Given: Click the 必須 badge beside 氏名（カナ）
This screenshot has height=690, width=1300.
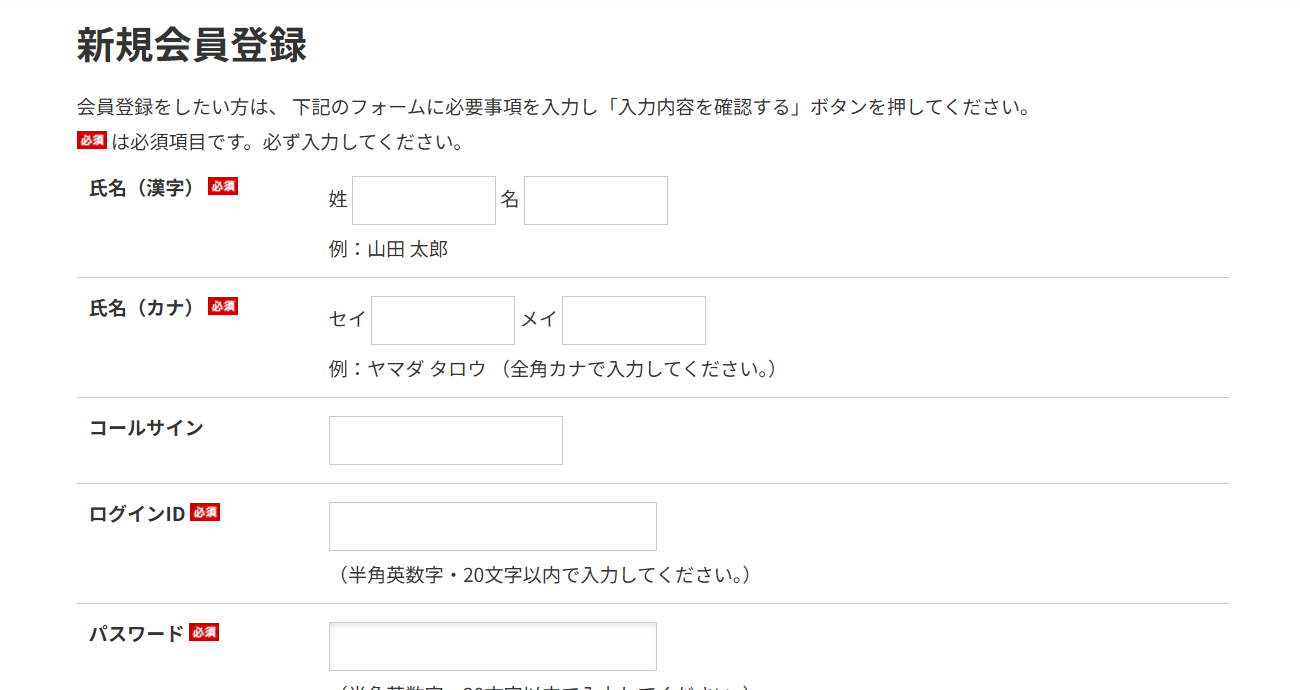Looking at the screenshot, I should point(223,307).
